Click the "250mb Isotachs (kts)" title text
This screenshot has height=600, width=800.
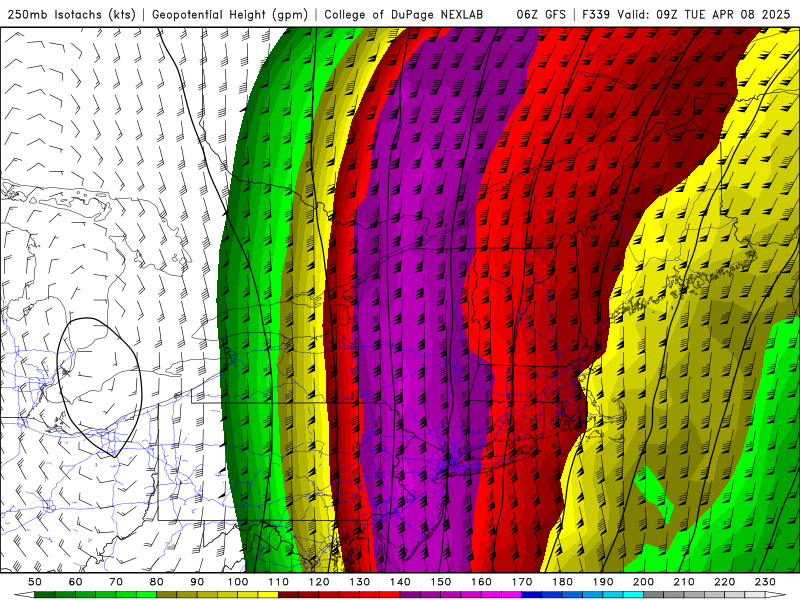click(x=71, y=15)
